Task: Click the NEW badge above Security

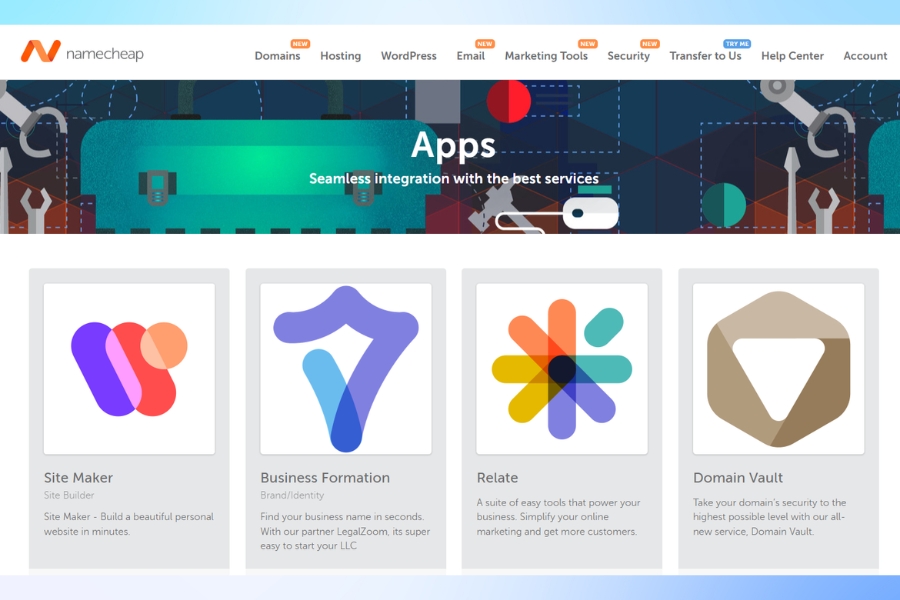Action: pos(649,44)
